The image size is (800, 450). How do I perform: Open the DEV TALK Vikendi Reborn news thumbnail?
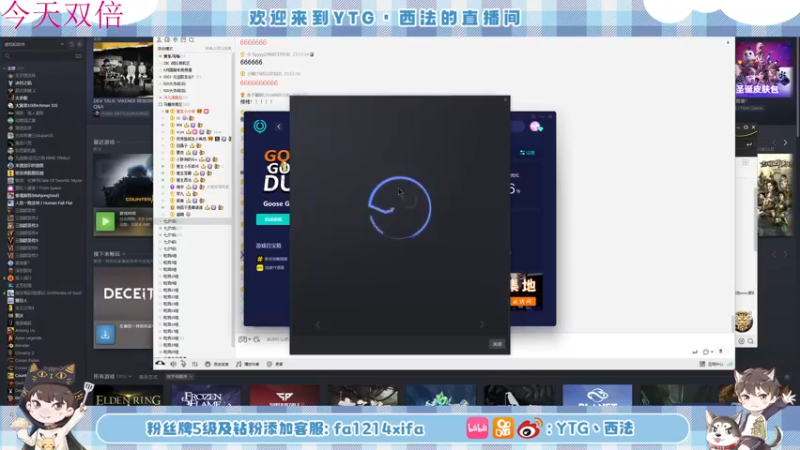123,70
